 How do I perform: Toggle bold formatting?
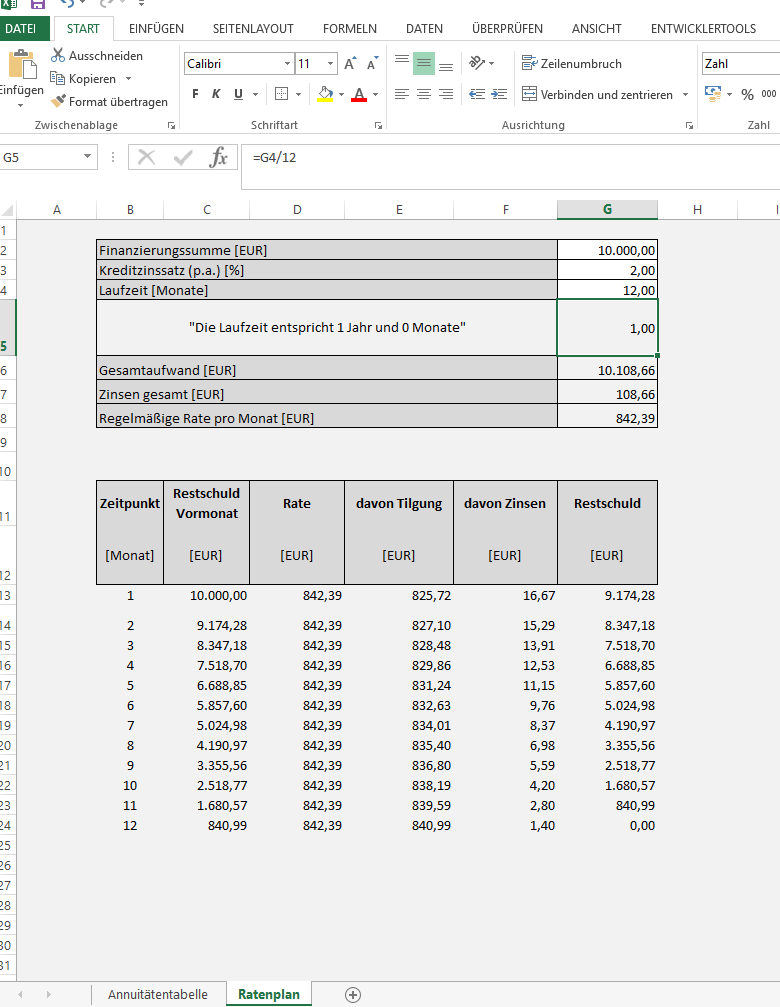coord(195,94)
